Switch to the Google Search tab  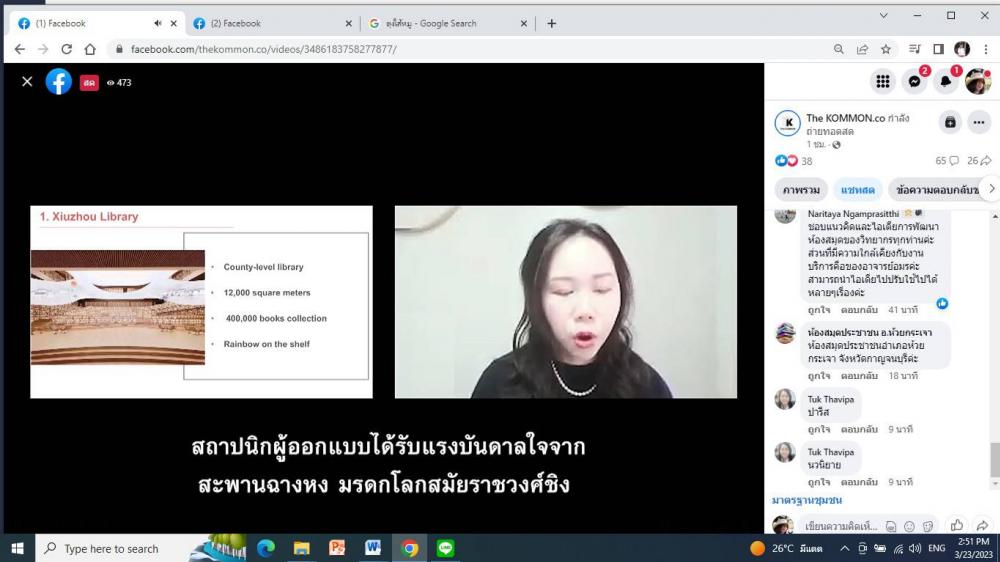coord(448,24)
